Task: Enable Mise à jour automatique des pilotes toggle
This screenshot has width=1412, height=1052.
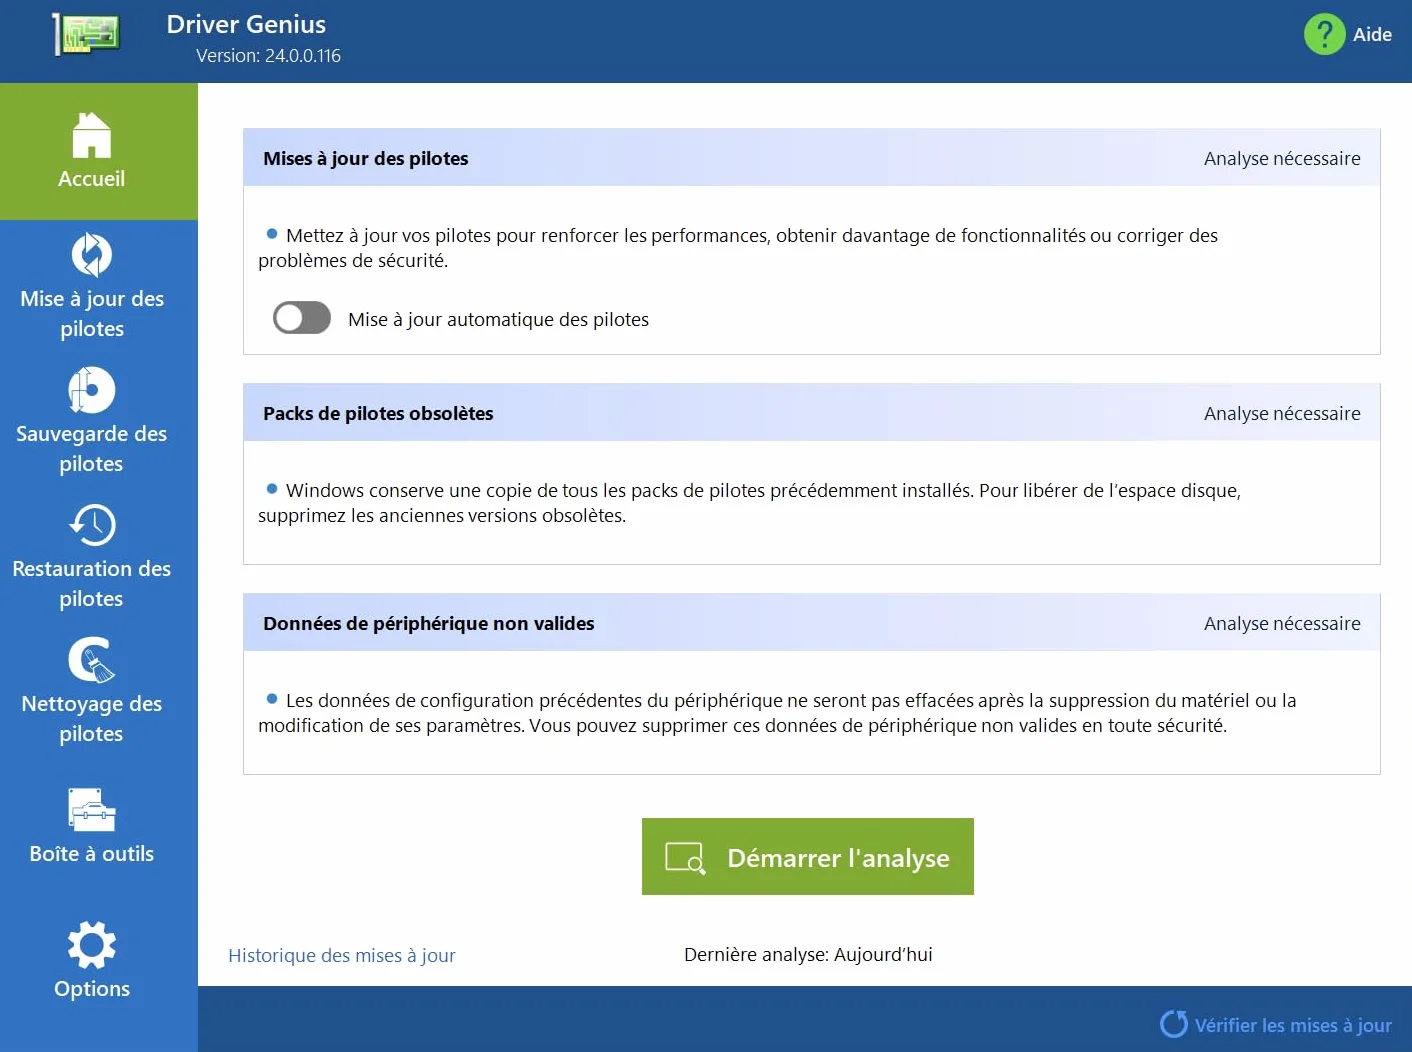Action: [302, 318]
